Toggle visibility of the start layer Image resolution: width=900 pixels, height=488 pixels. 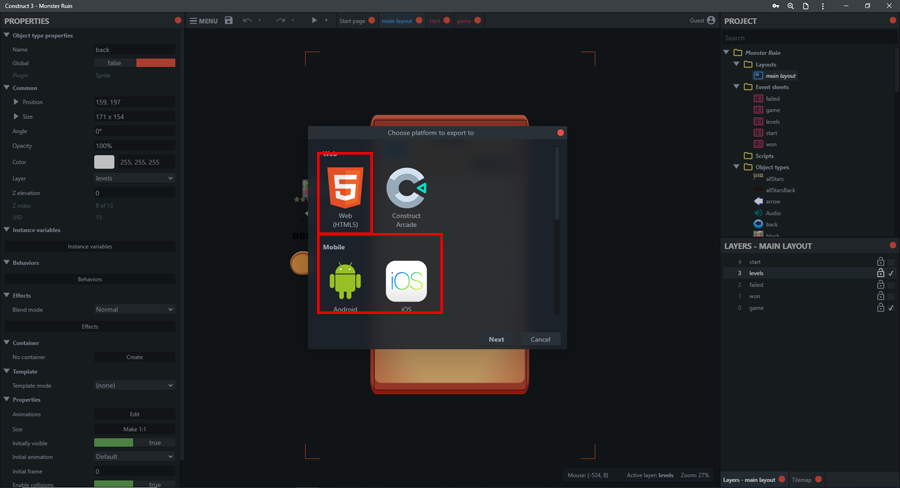point(891,262)
